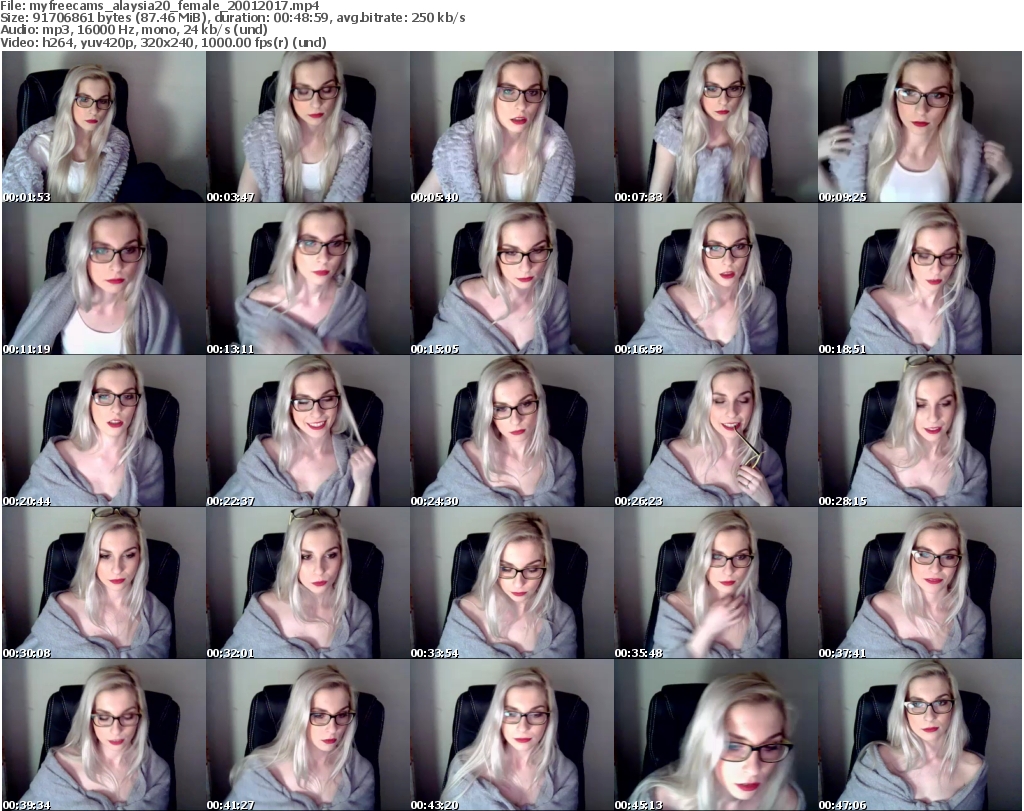Select the thumbnail frame at 00:18:51
Screen dimensions: 1024x811
tap(919, 279)
